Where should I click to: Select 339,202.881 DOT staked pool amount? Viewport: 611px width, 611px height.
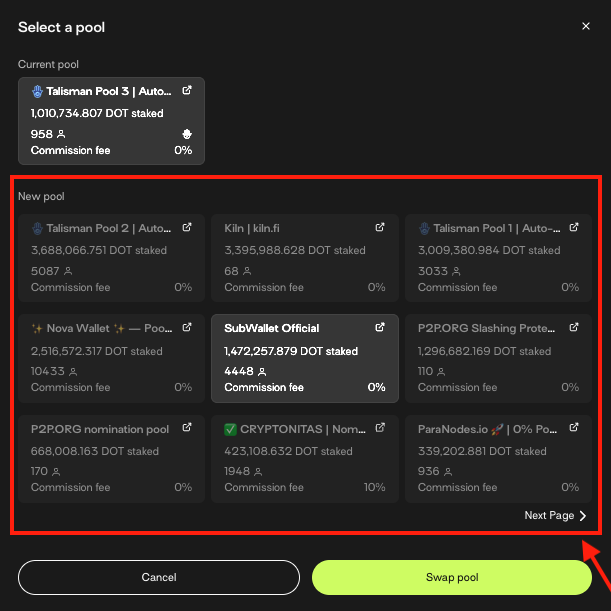(x=482, y=451)
